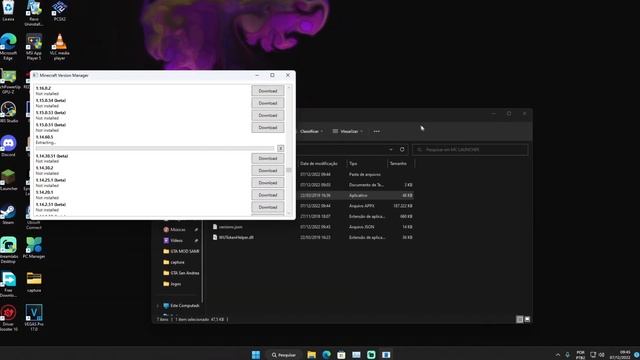640x360 pixels.
Task: Open Classificar sort dropdown in File Explorer
Action: point(311,131)
